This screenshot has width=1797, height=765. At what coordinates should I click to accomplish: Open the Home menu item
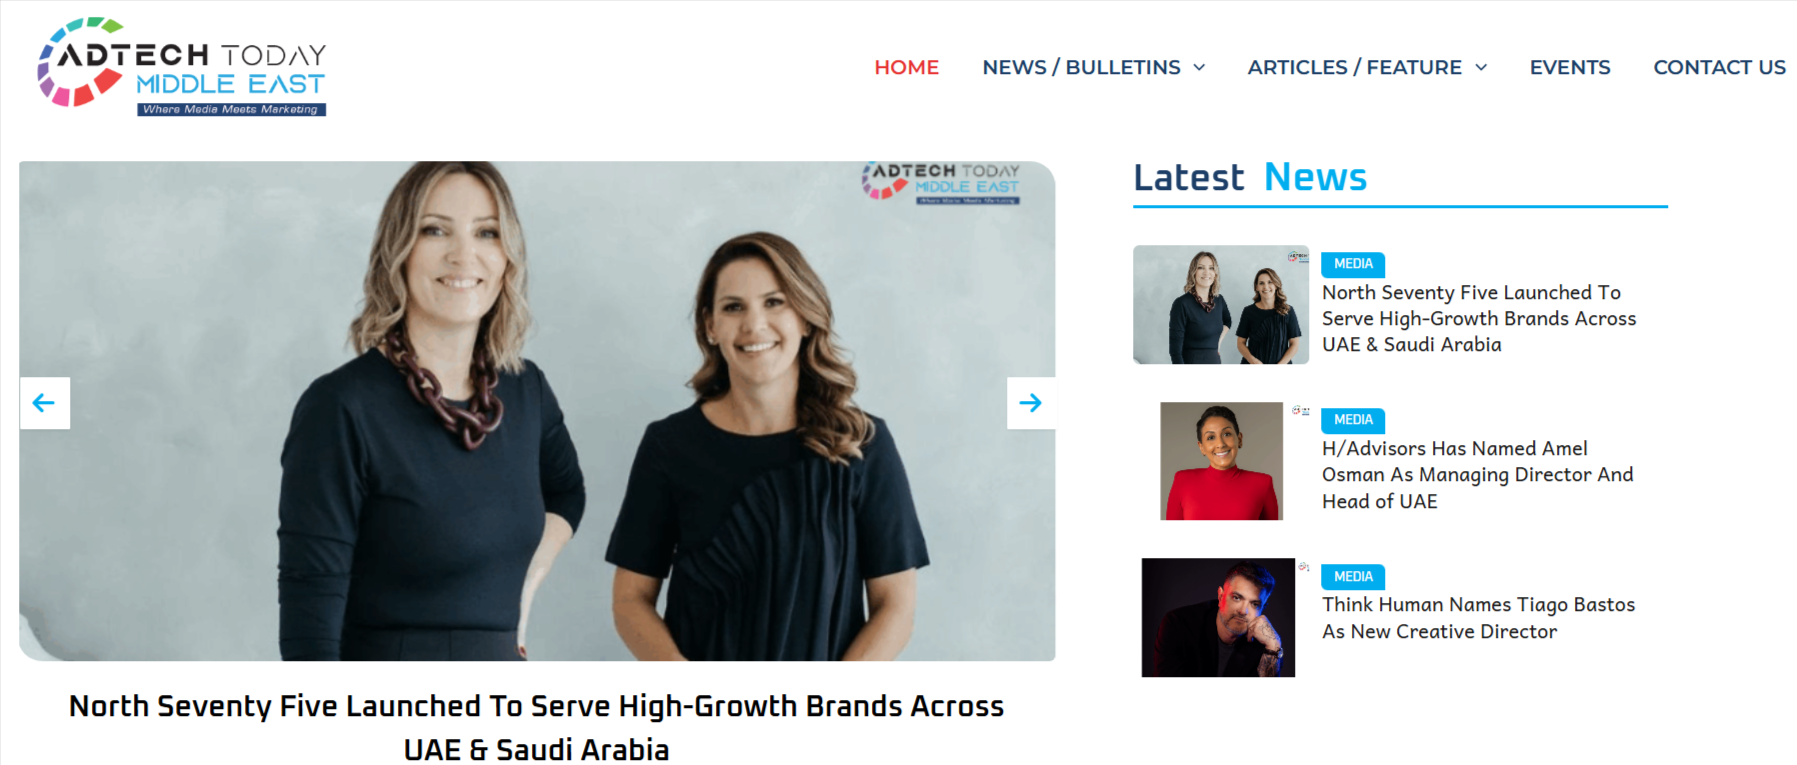[906, 67]
